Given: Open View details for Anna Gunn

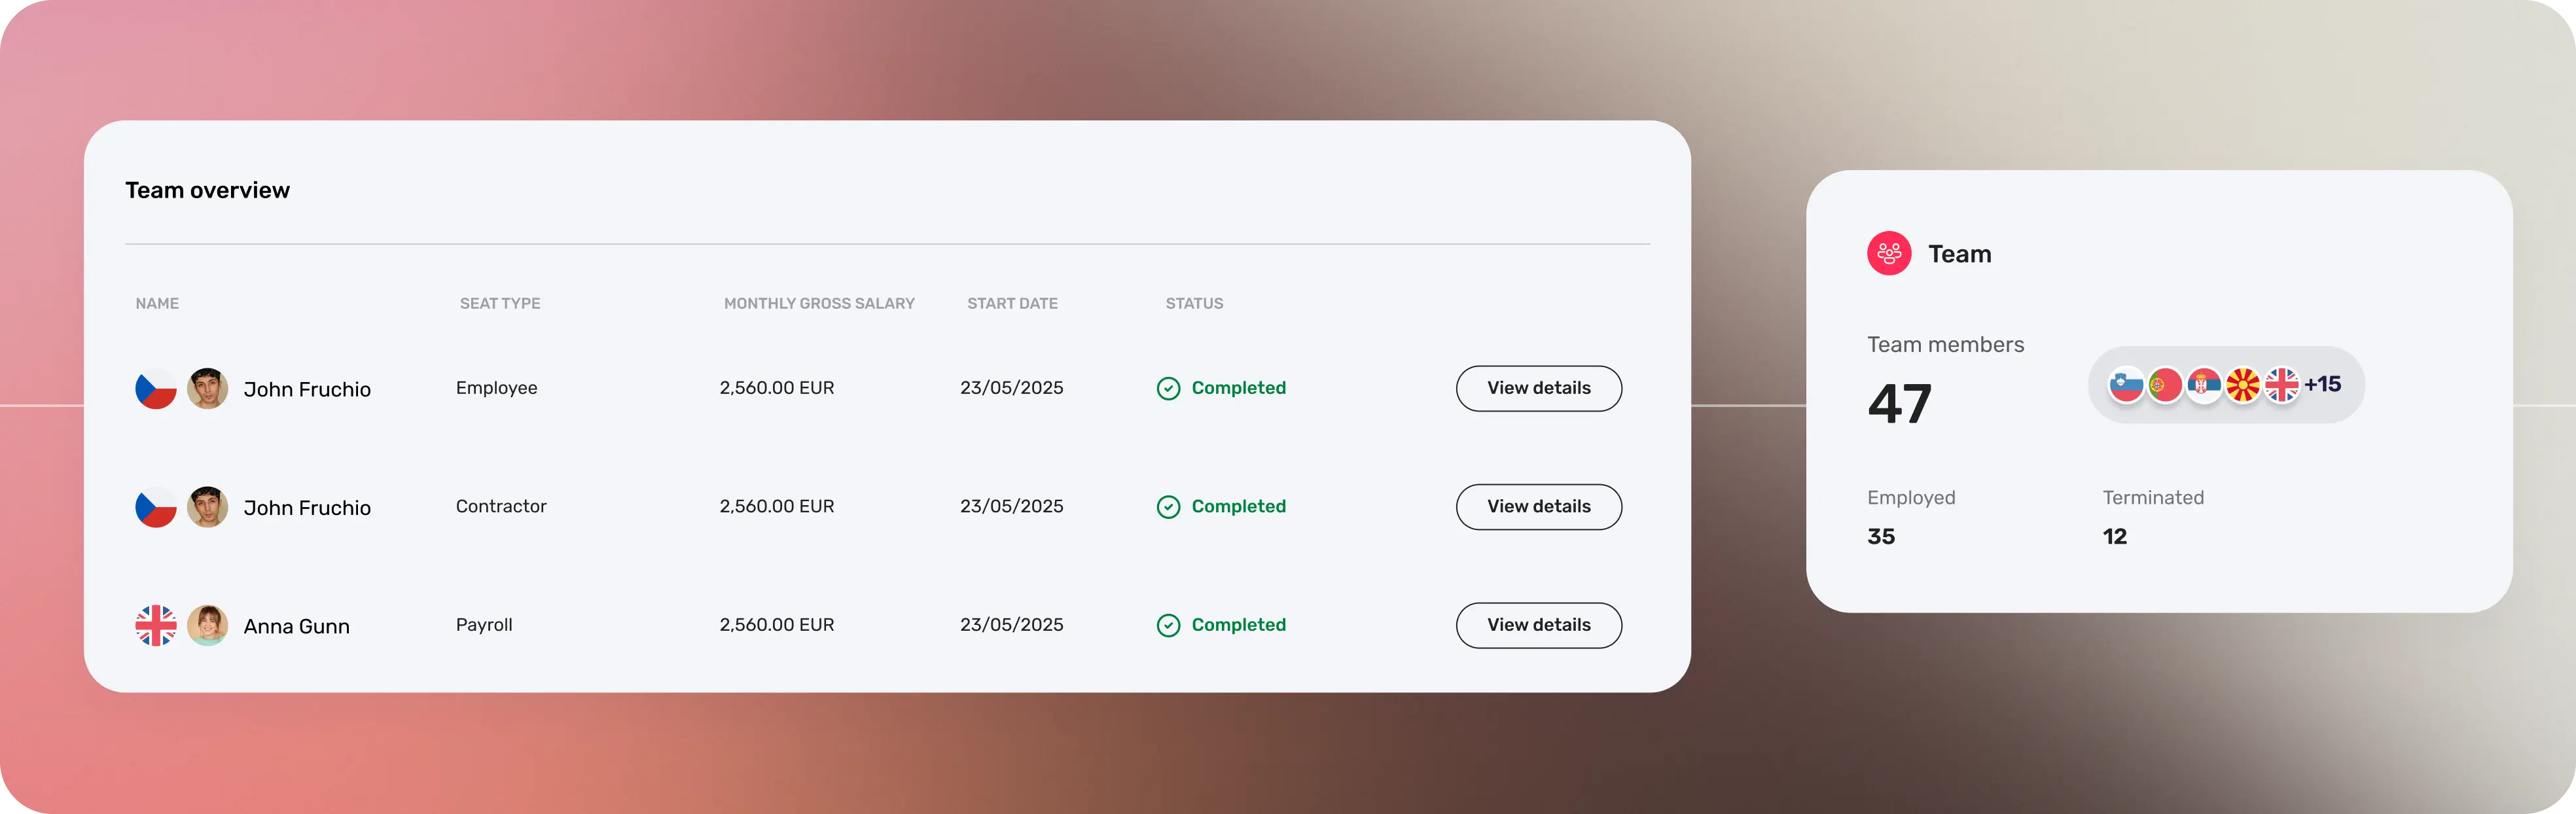Looking at the screenshot, I should (x=1538, y=625).
